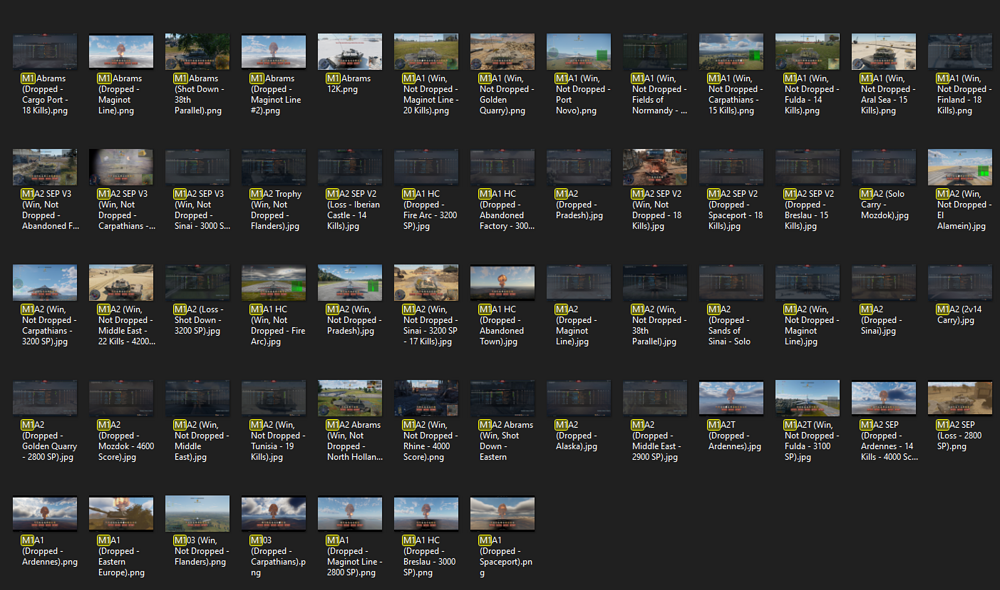Click M1A2 SEP V2 Breslau 15 Kills file name

coord(809,210)
